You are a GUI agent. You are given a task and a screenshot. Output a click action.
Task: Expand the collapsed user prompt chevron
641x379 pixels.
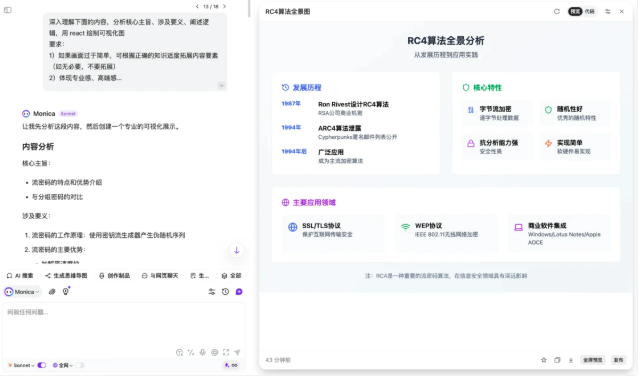tap(221, 85)
